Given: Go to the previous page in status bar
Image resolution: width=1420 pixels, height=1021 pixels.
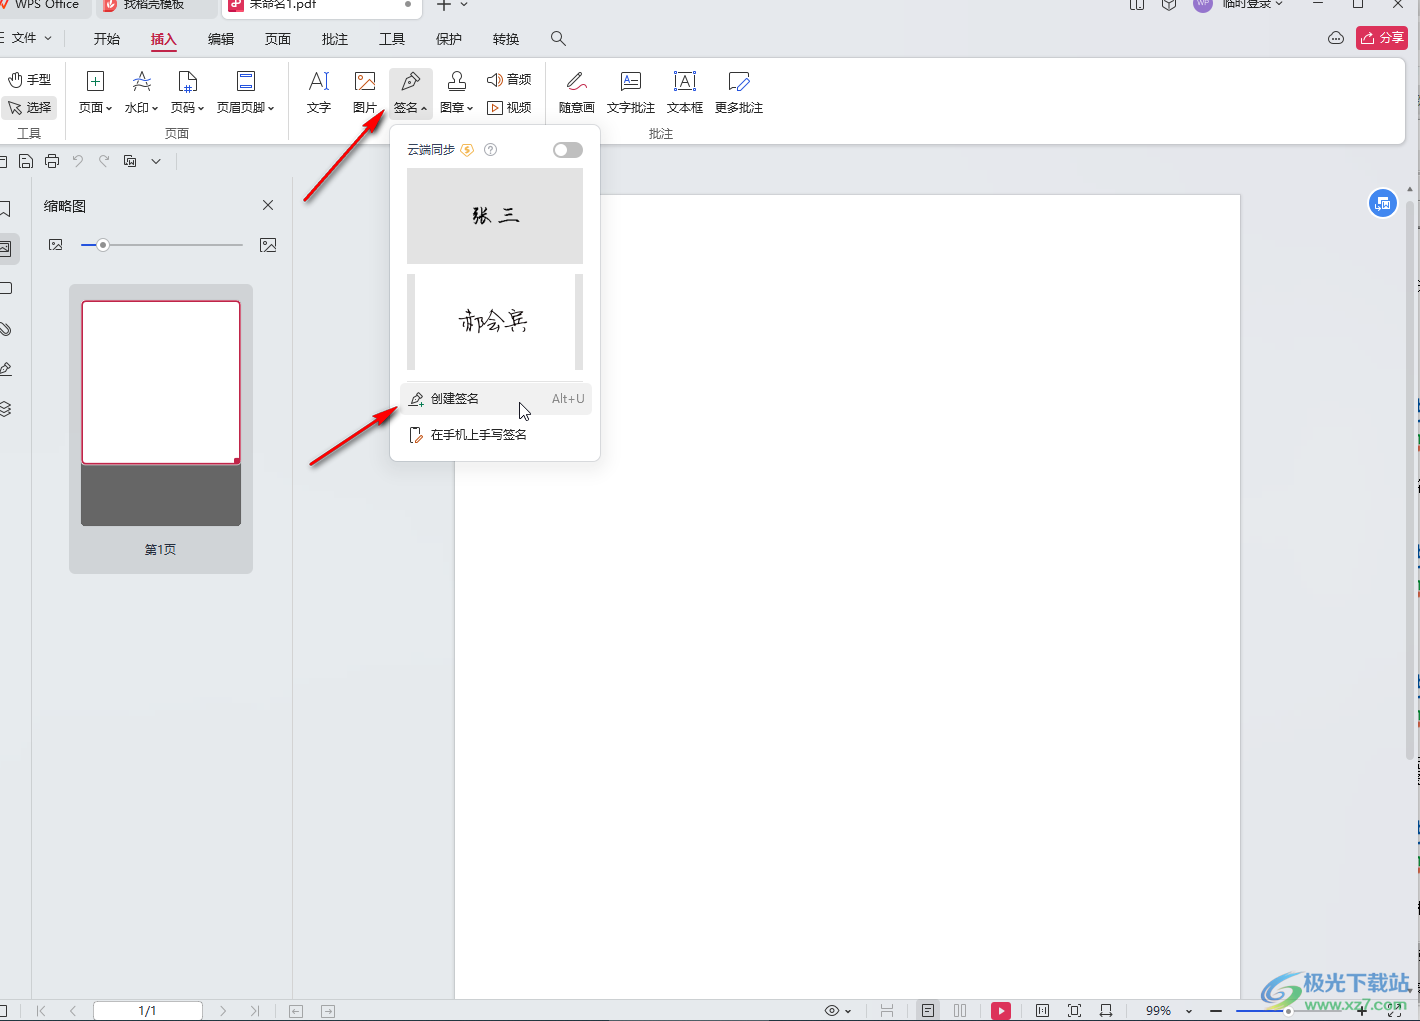Looking at the screenshot, I should pos(73,1011).
